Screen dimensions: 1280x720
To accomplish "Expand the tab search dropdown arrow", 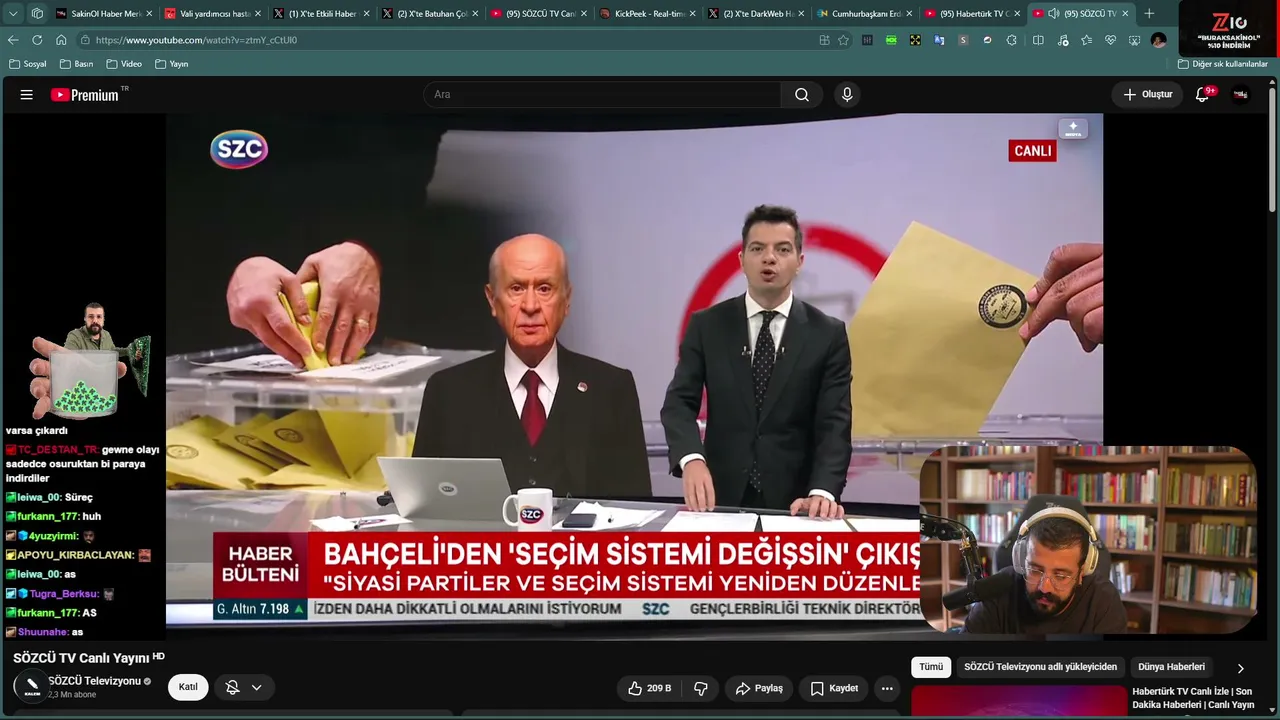I will pyautogui.click(x=13, y=14).
